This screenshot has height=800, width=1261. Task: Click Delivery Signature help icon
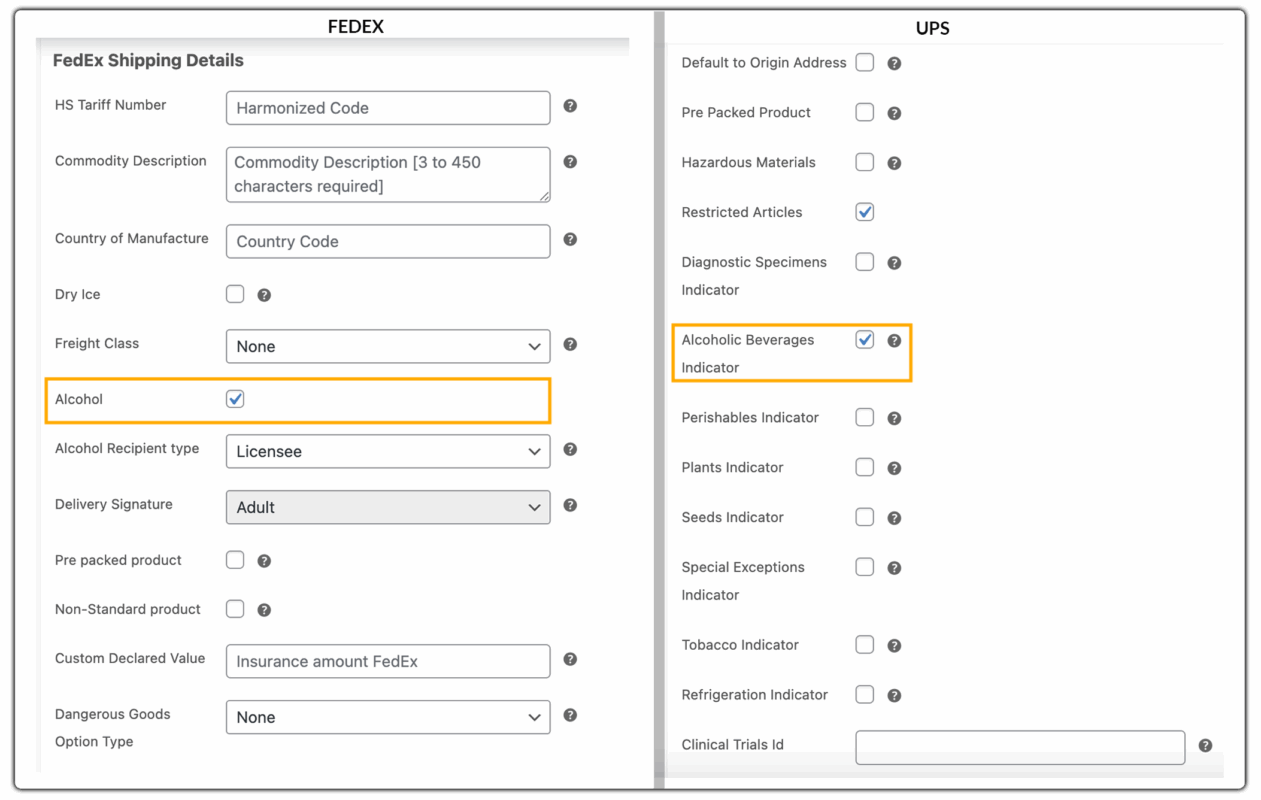[570, 506]
